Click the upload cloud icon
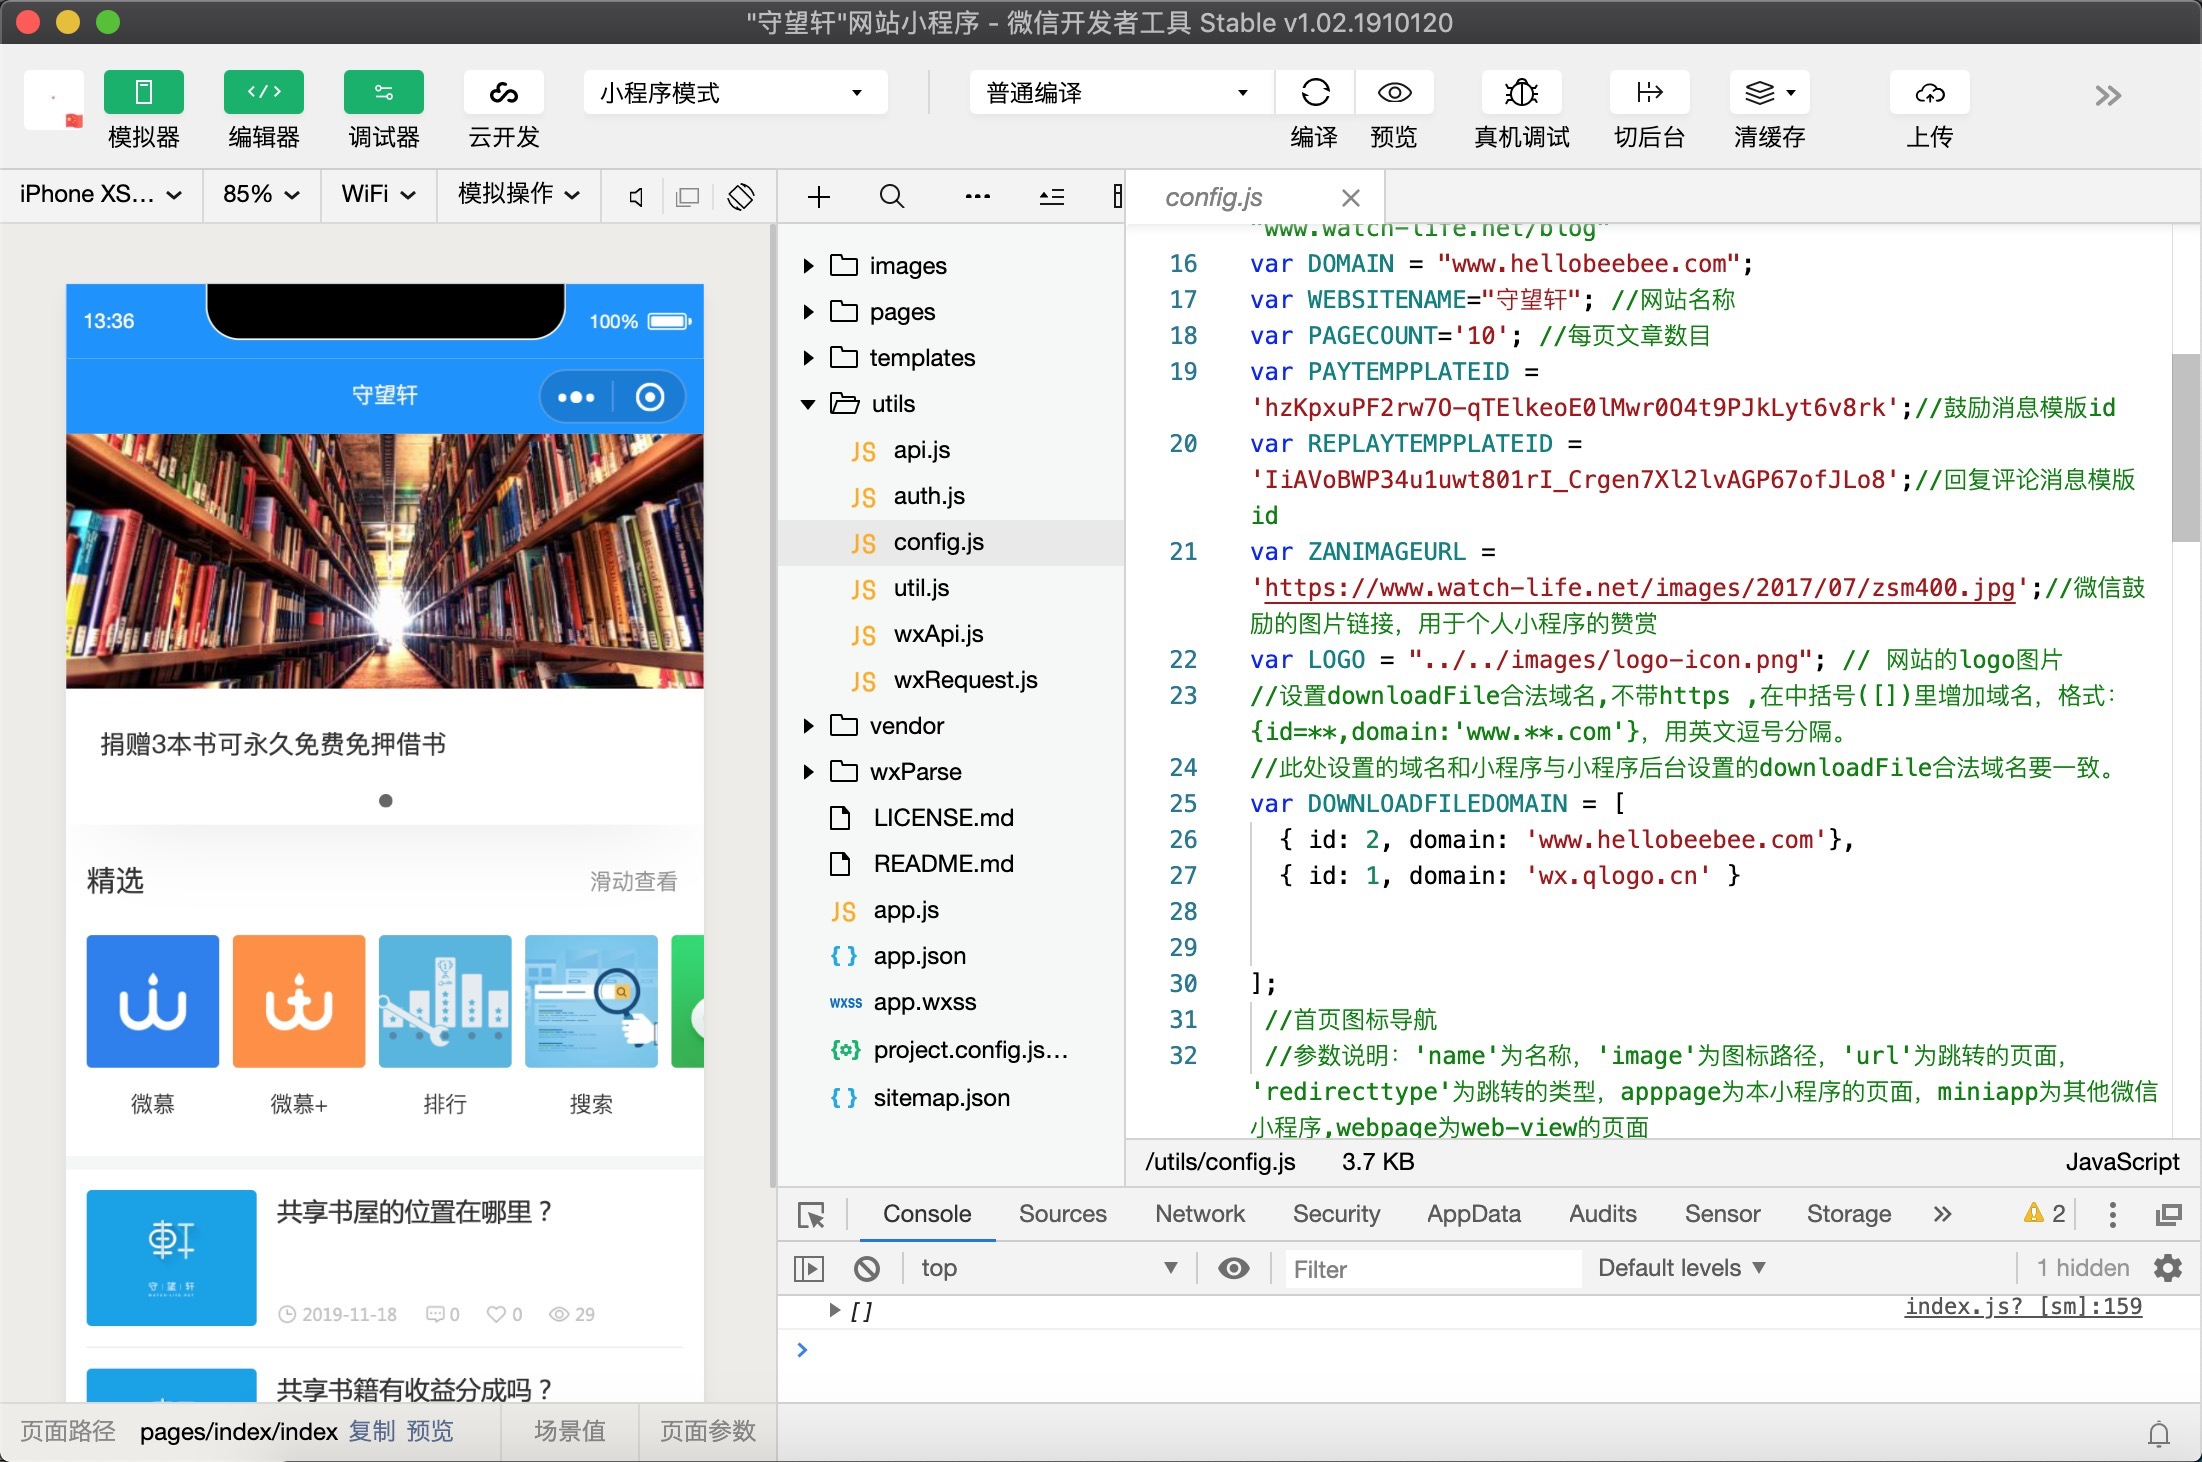Screen dimensions: 2202x1462 click(1929, 93)
